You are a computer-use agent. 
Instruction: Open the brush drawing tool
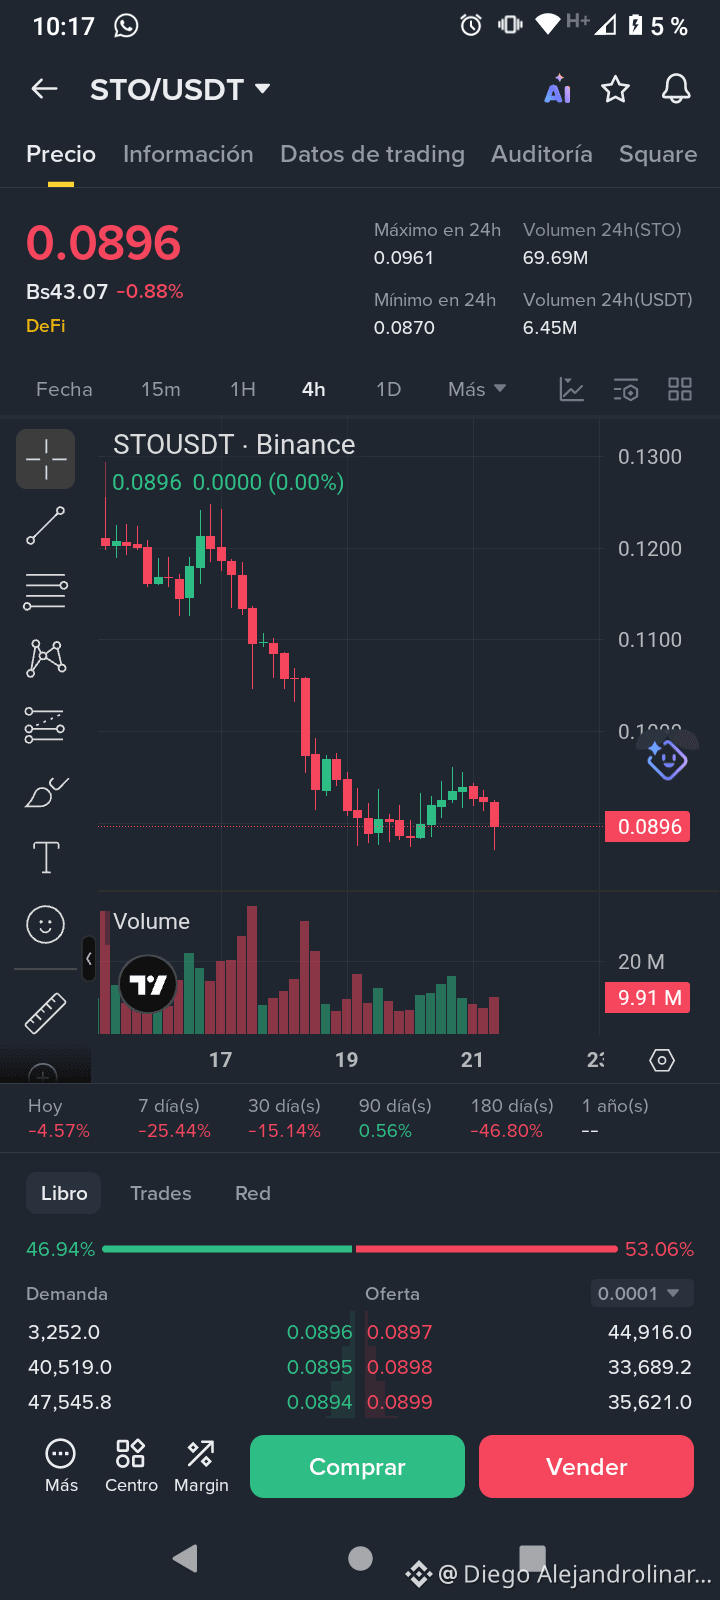tap(46, 792)
